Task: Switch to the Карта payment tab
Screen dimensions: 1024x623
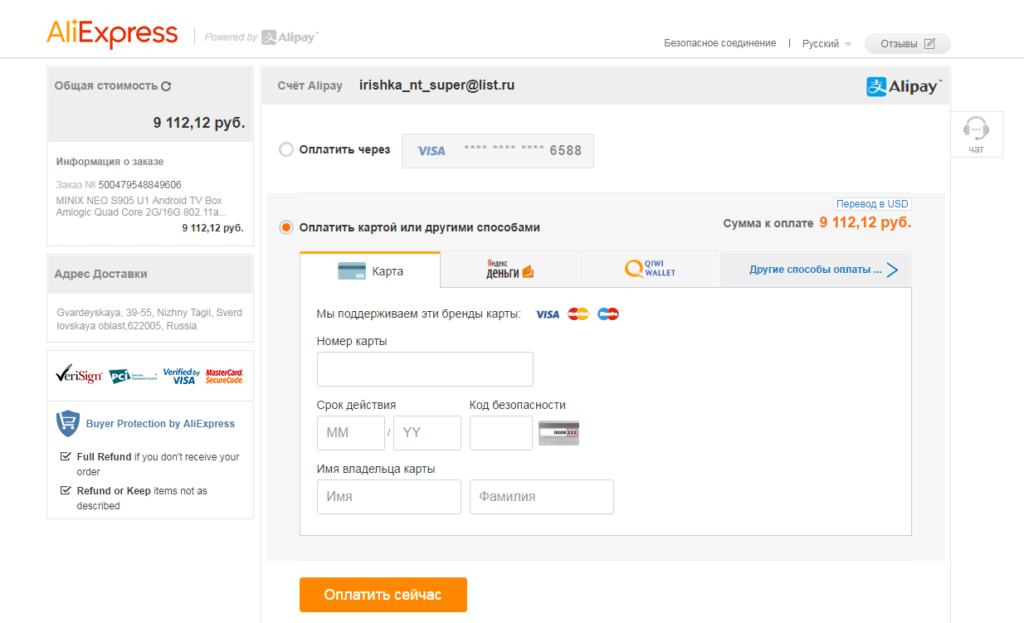Action: tap(370, 271)
